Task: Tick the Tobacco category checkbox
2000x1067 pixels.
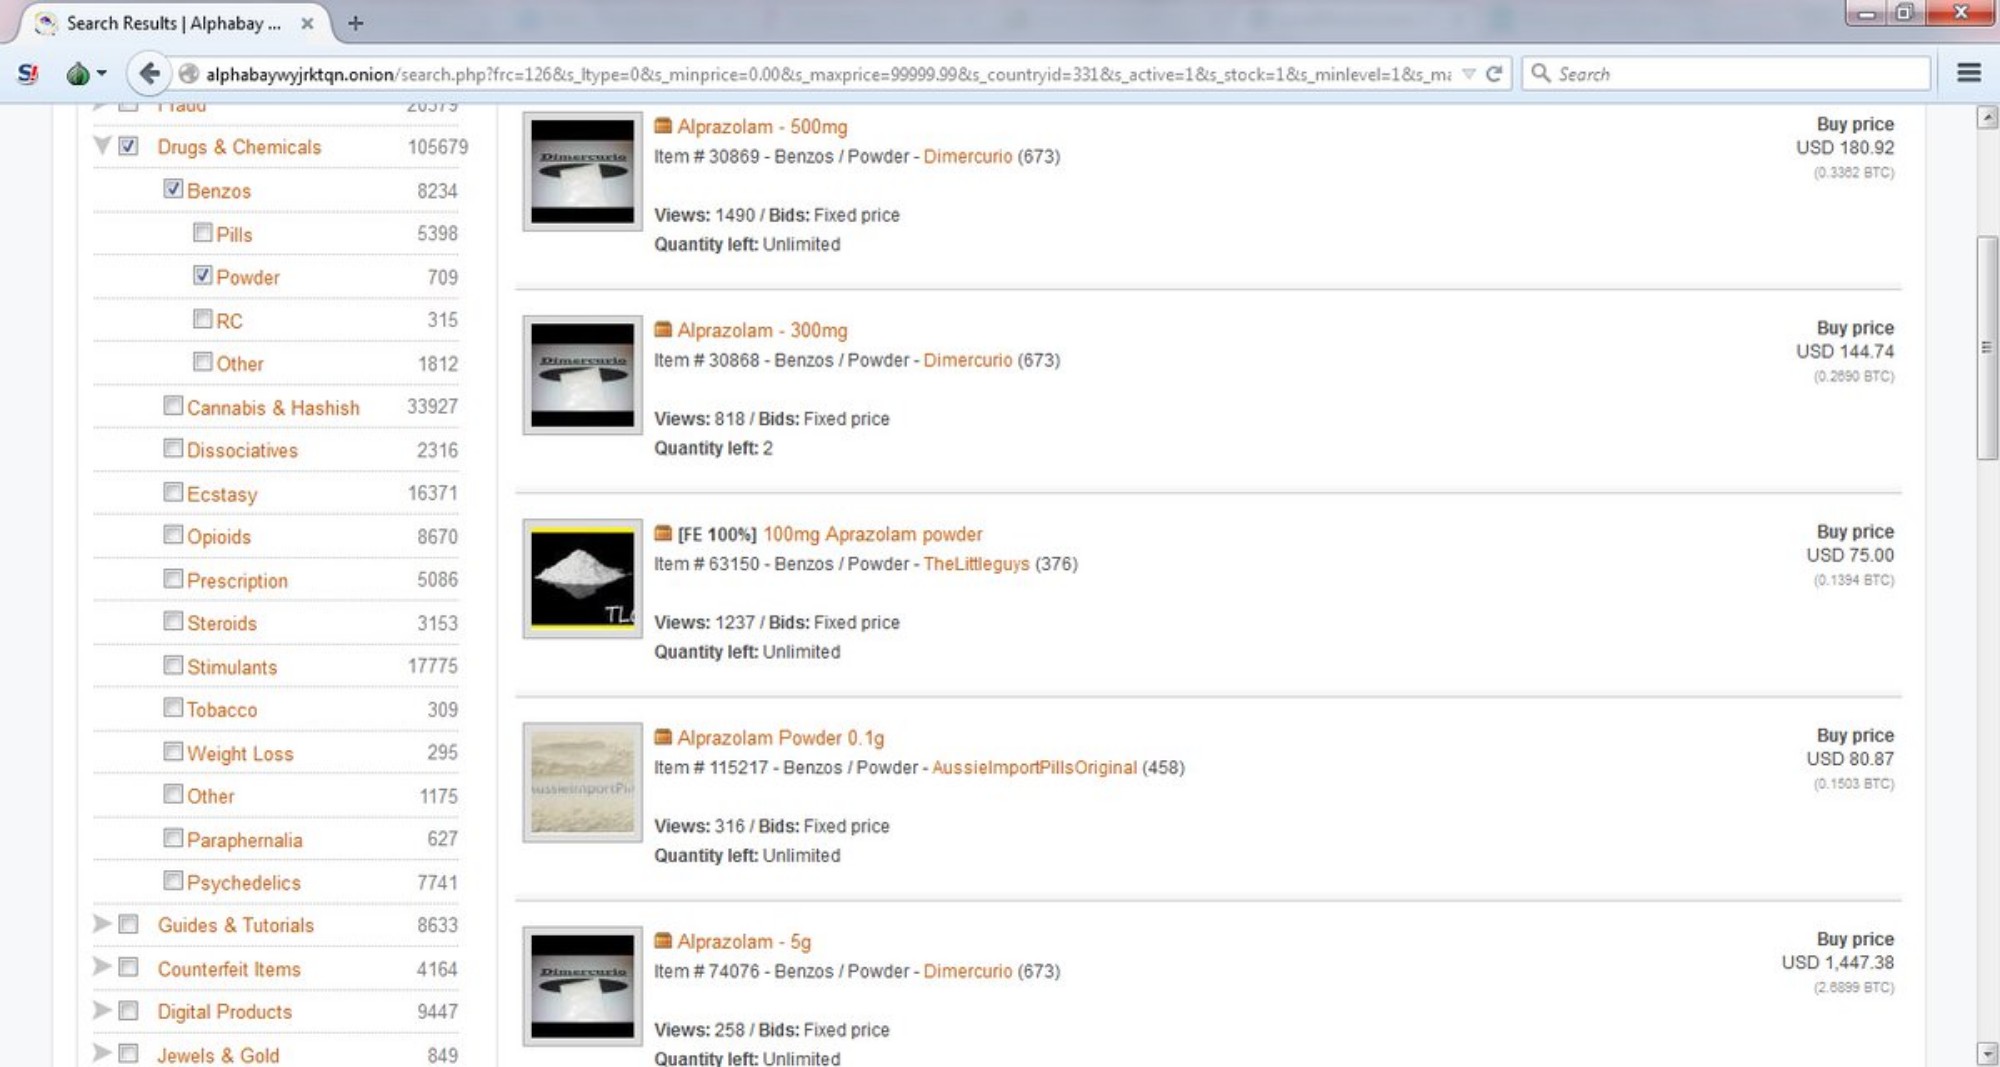Action: click(173, 708)
